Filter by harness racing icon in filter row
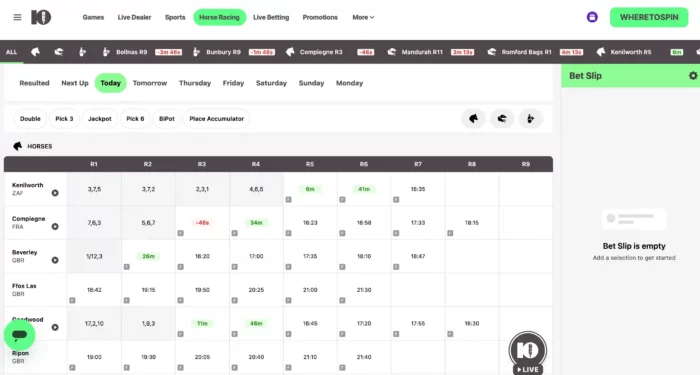Screen dimensions: 700x375 coord(530,119)
